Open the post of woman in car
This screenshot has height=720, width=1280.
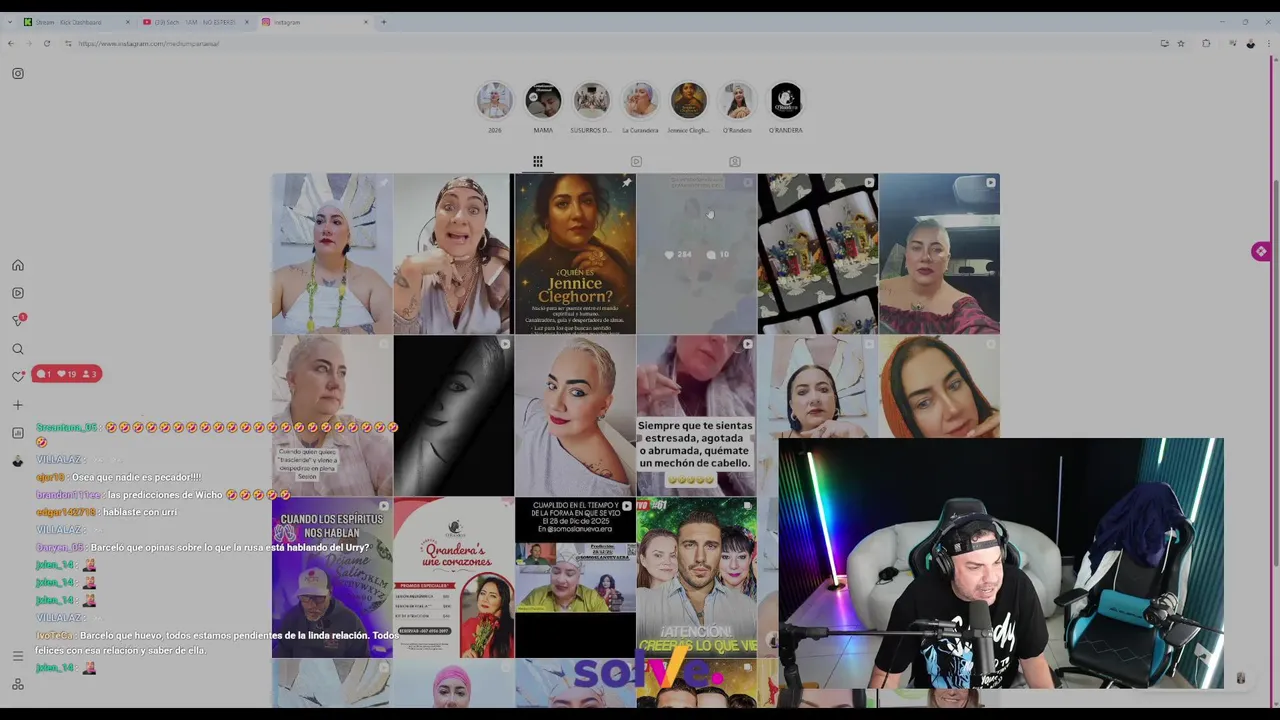tap(939, 254)
